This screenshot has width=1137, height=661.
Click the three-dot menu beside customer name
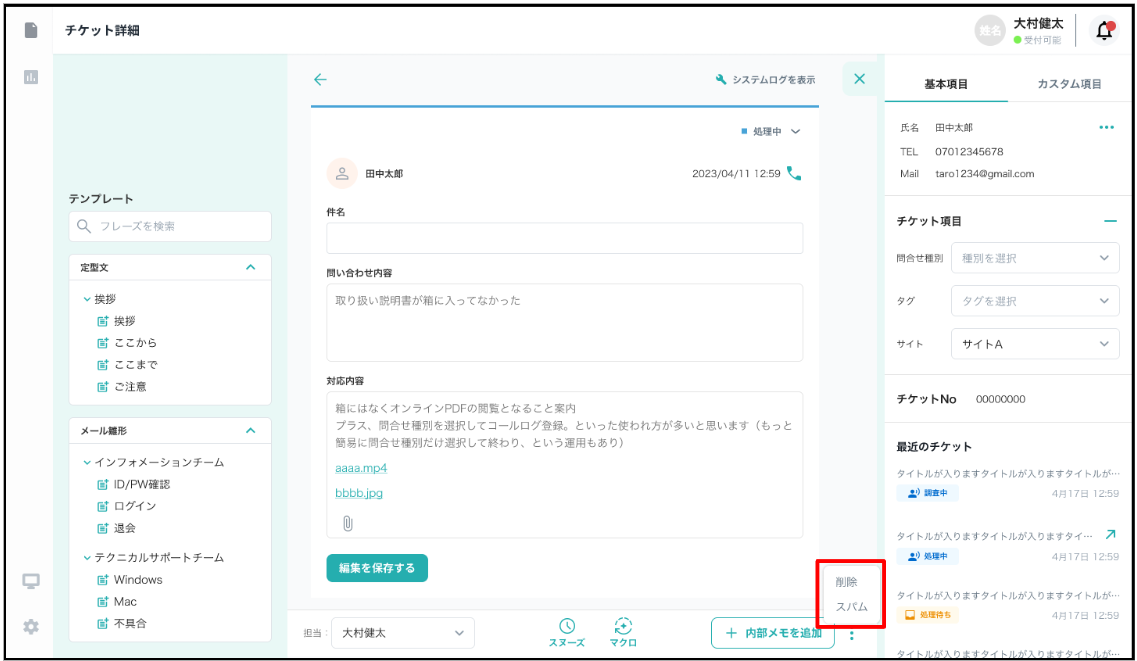[x=1106, y=128]
